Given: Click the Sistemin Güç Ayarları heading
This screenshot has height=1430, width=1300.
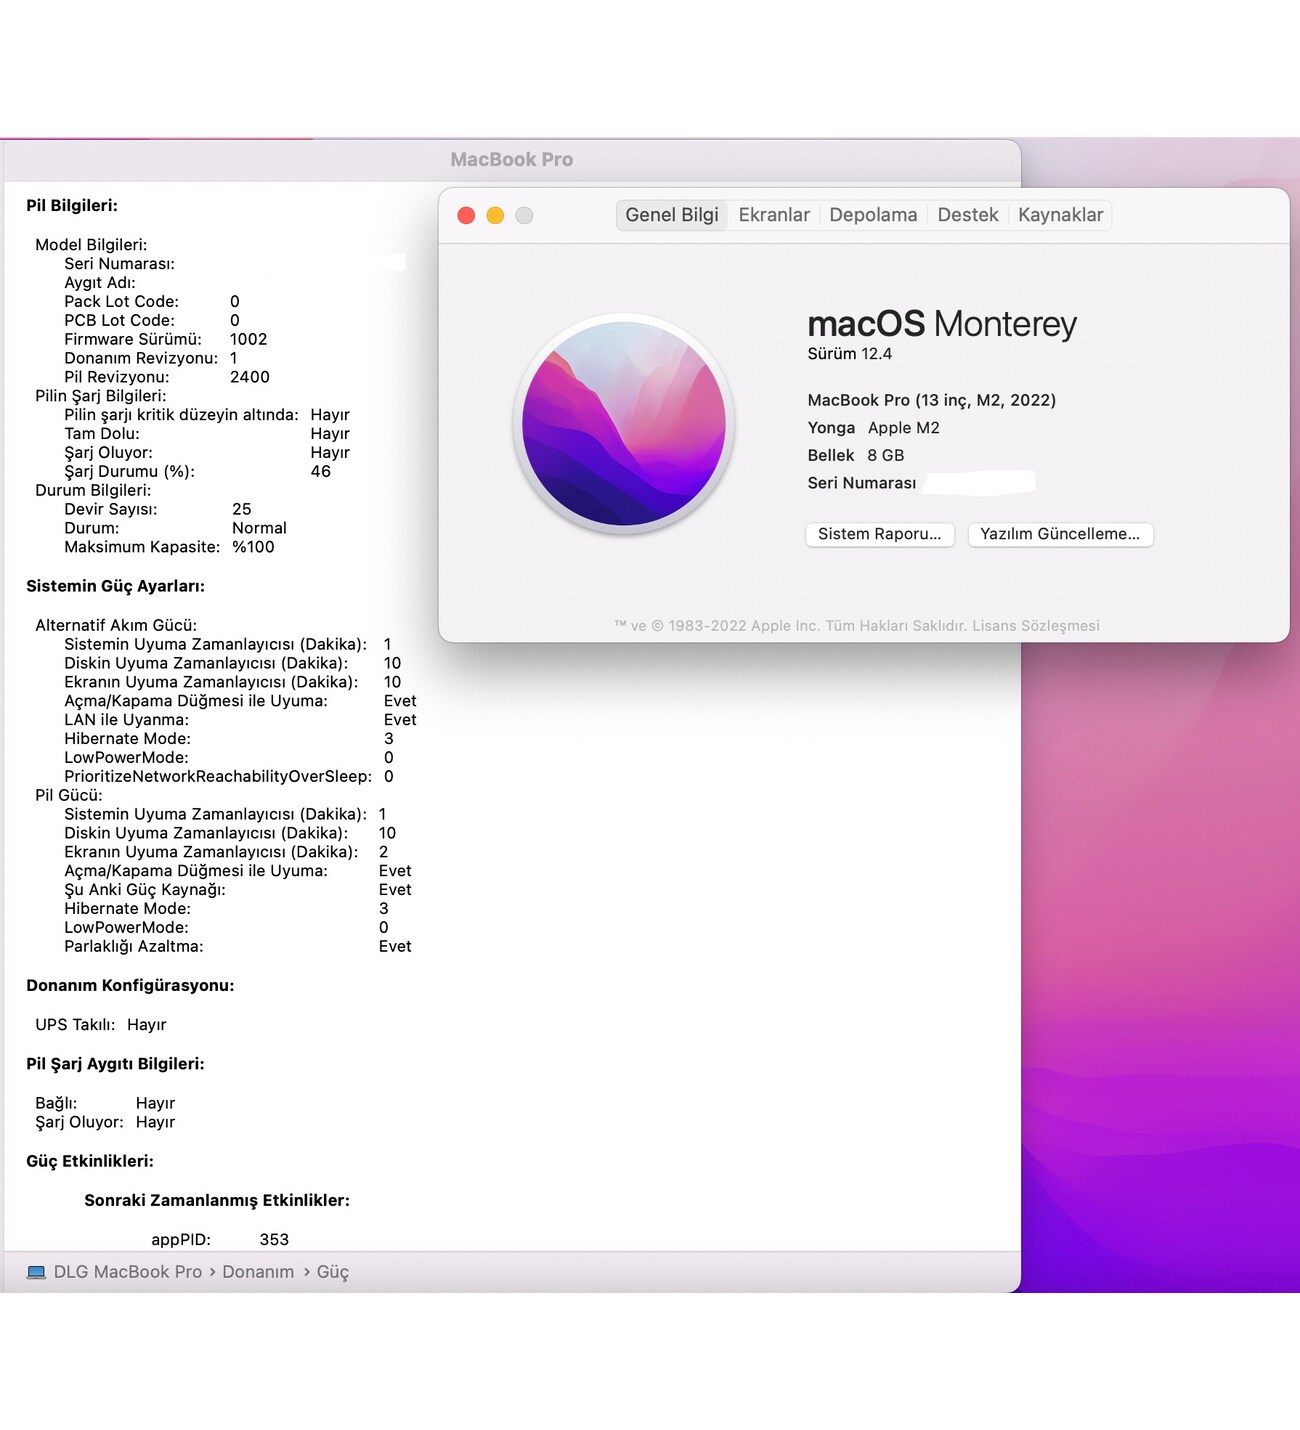Looking at the screenshot, I should click(115, 586).
